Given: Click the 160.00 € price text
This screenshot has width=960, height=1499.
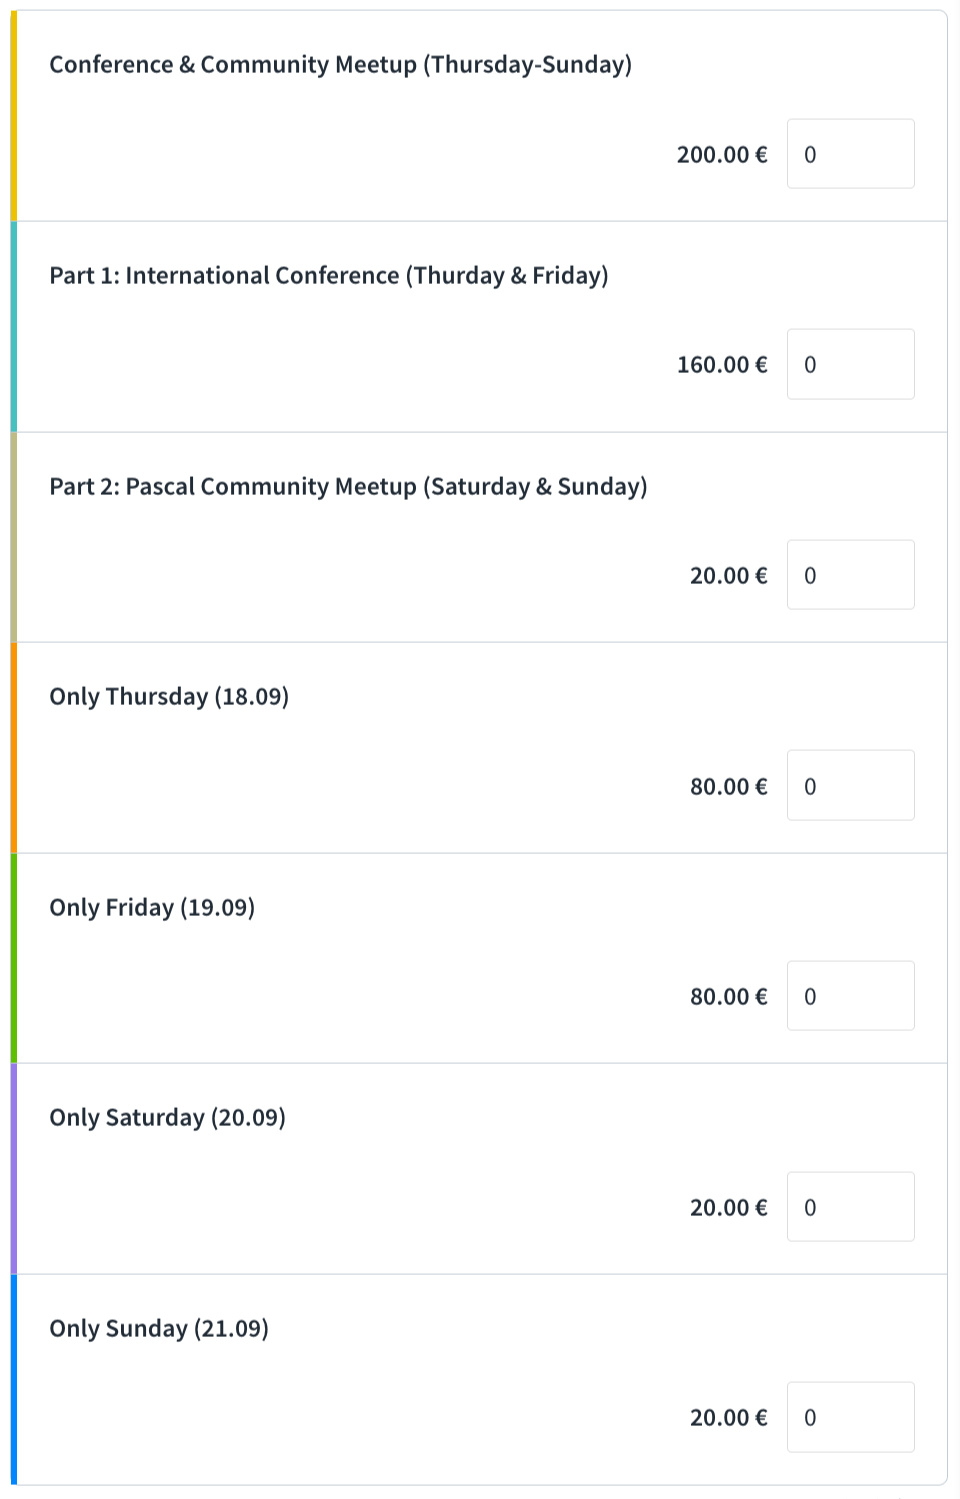Looking at the screenshot, I should coord(722,365).
